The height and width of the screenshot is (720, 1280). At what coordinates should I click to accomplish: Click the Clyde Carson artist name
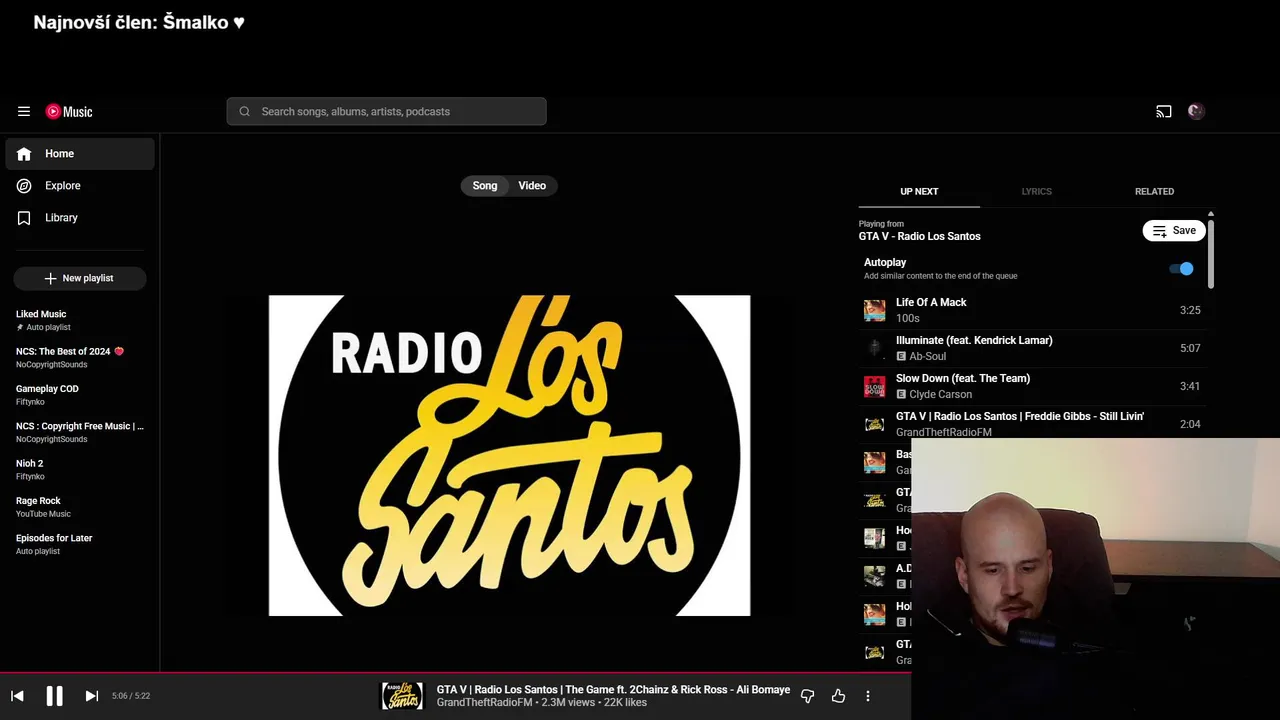[x=940, y=394]
